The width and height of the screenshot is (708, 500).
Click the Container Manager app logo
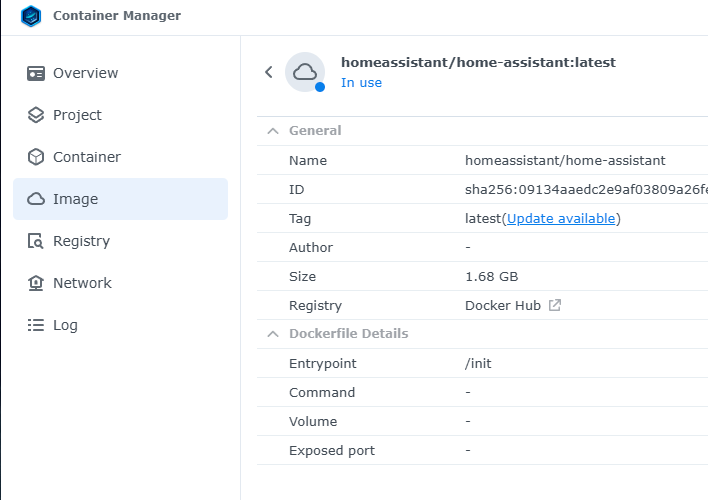pyautogui.click(x=31, y=16)
